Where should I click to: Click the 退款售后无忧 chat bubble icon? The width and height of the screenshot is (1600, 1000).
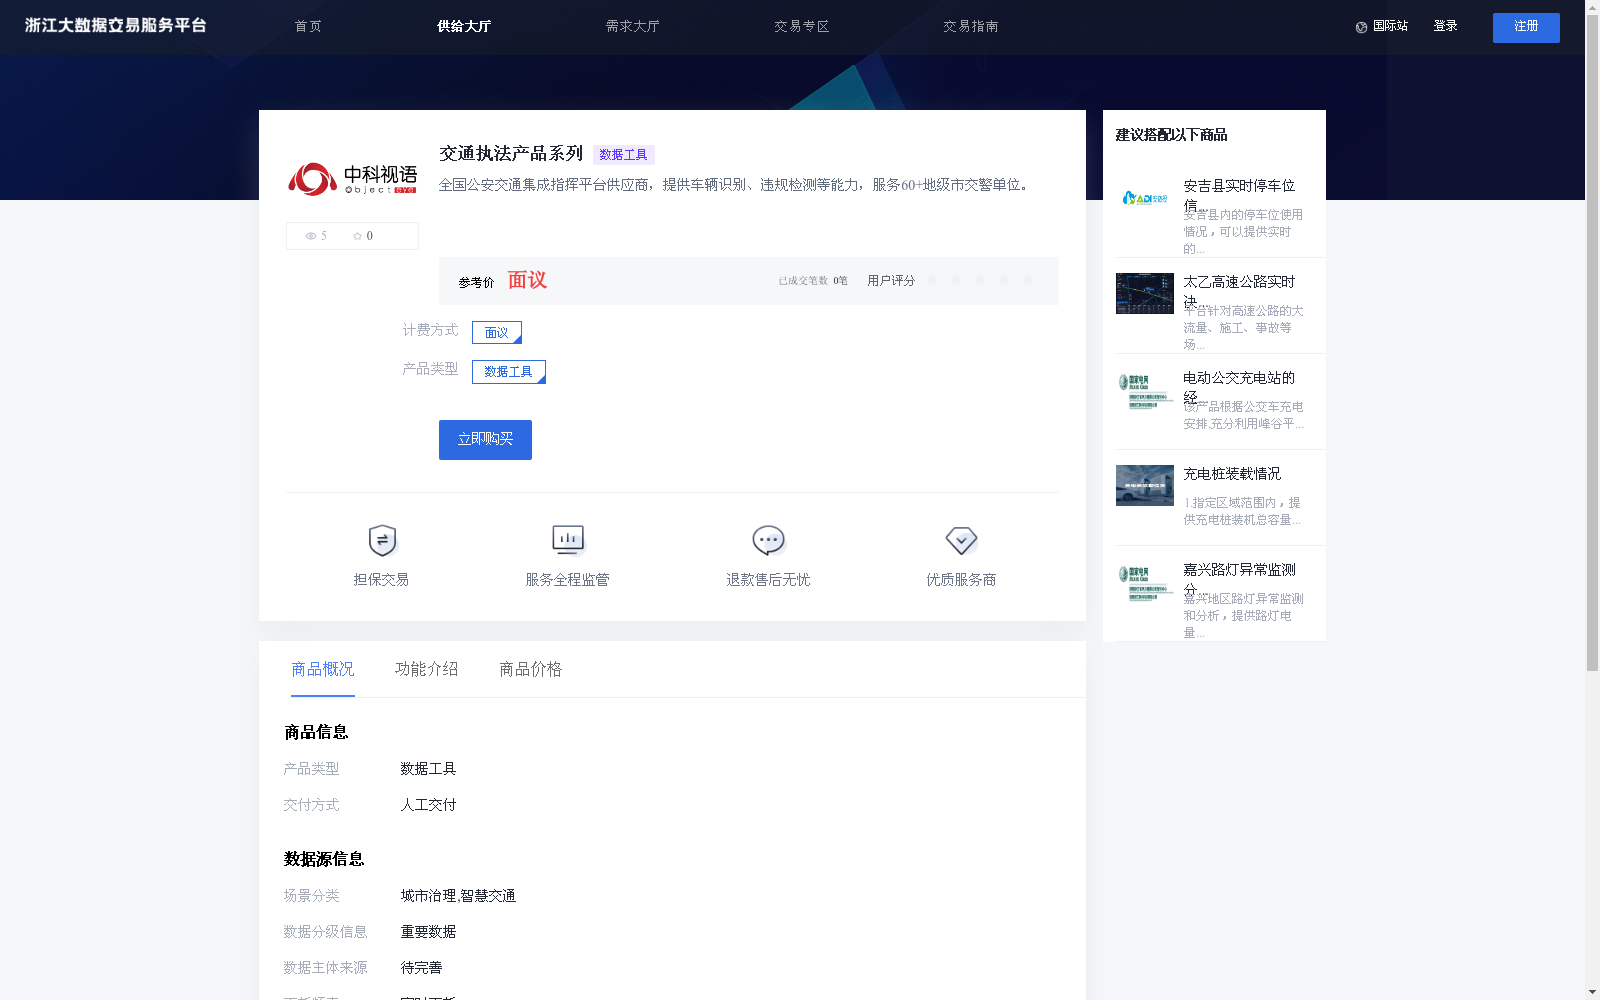tap(768, 540)
